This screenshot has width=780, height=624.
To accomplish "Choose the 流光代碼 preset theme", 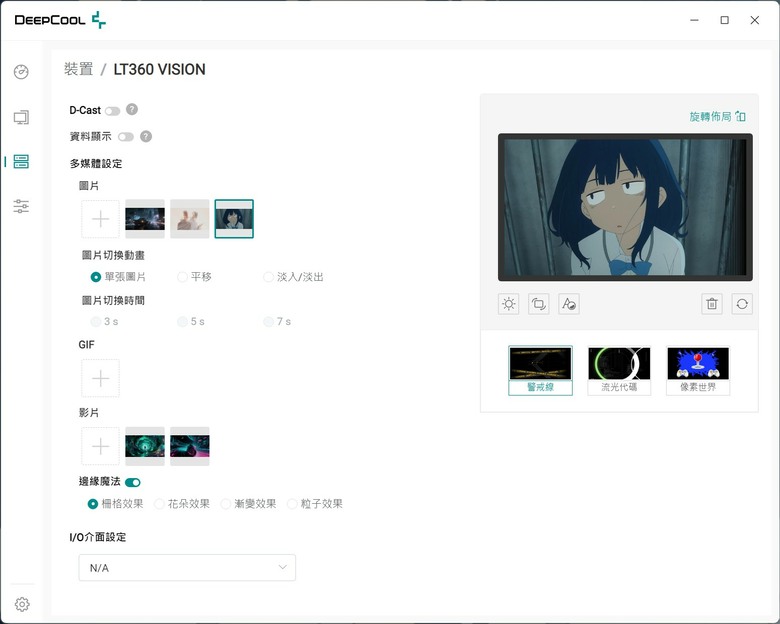I will coord(619,371).
